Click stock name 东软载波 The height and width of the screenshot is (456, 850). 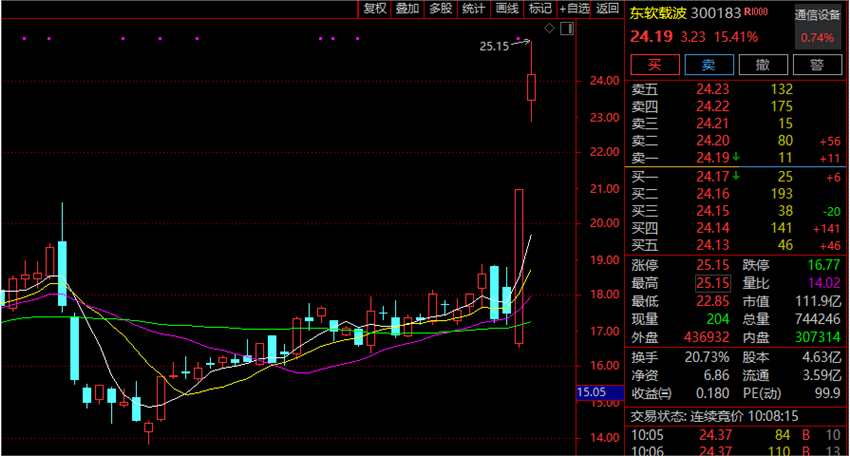(658, 13)
